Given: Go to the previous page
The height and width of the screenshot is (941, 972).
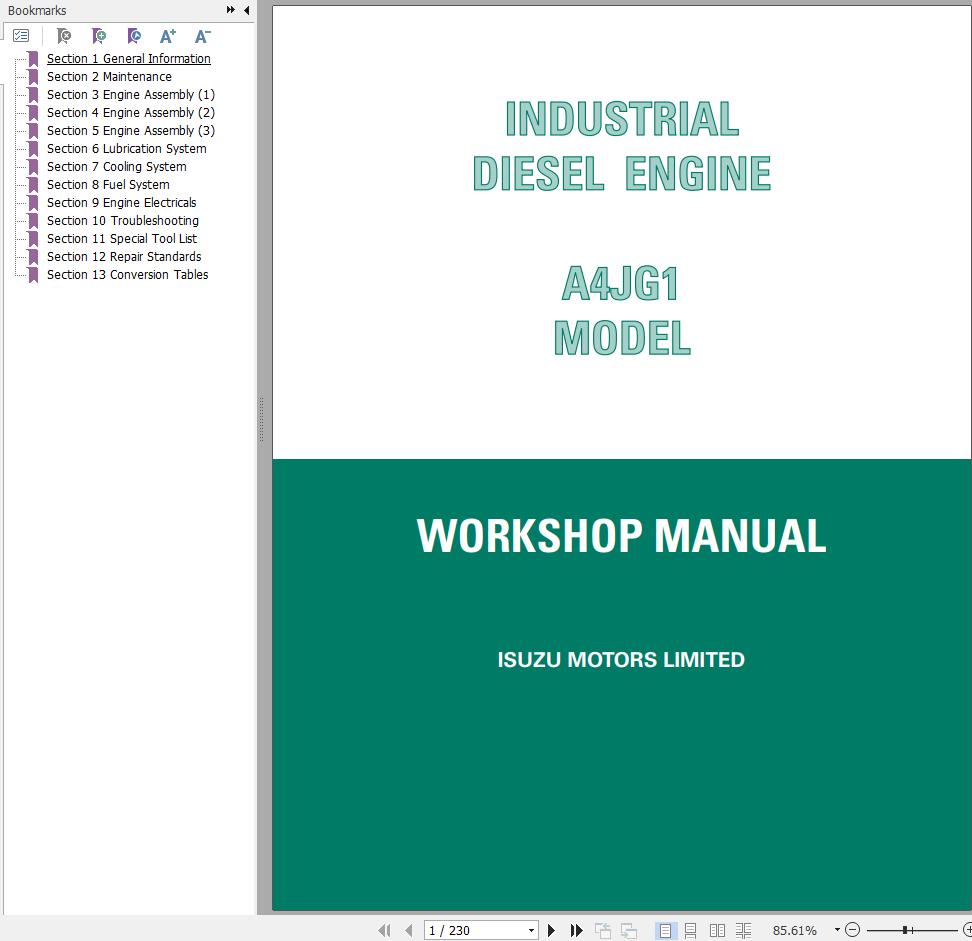Looking at the screenshot, I should coord(409,930).
